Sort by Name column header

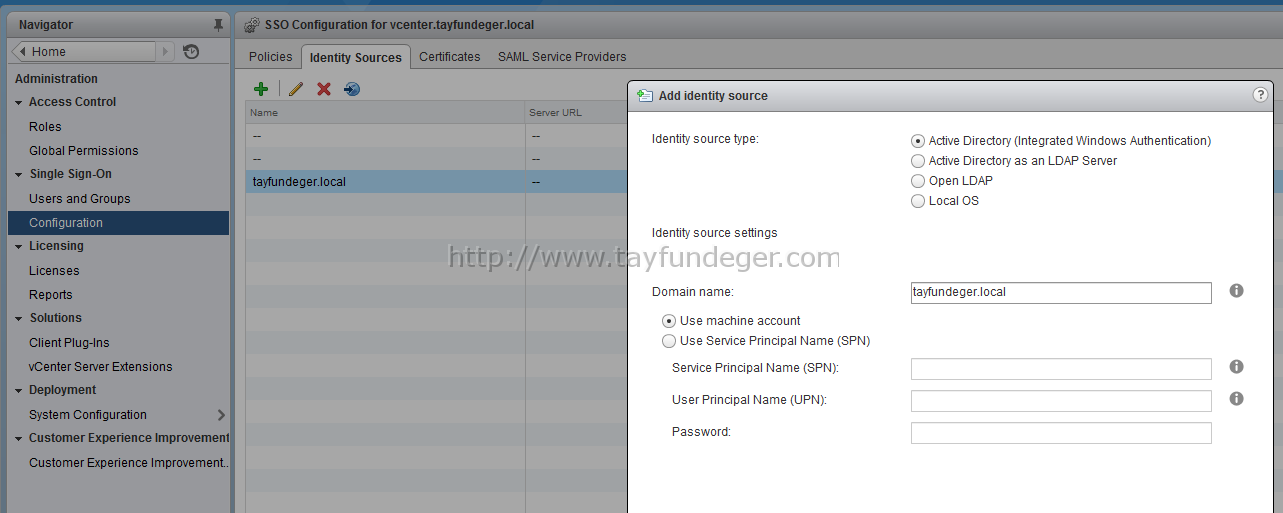pyautogui.click(x=385, y=112)
